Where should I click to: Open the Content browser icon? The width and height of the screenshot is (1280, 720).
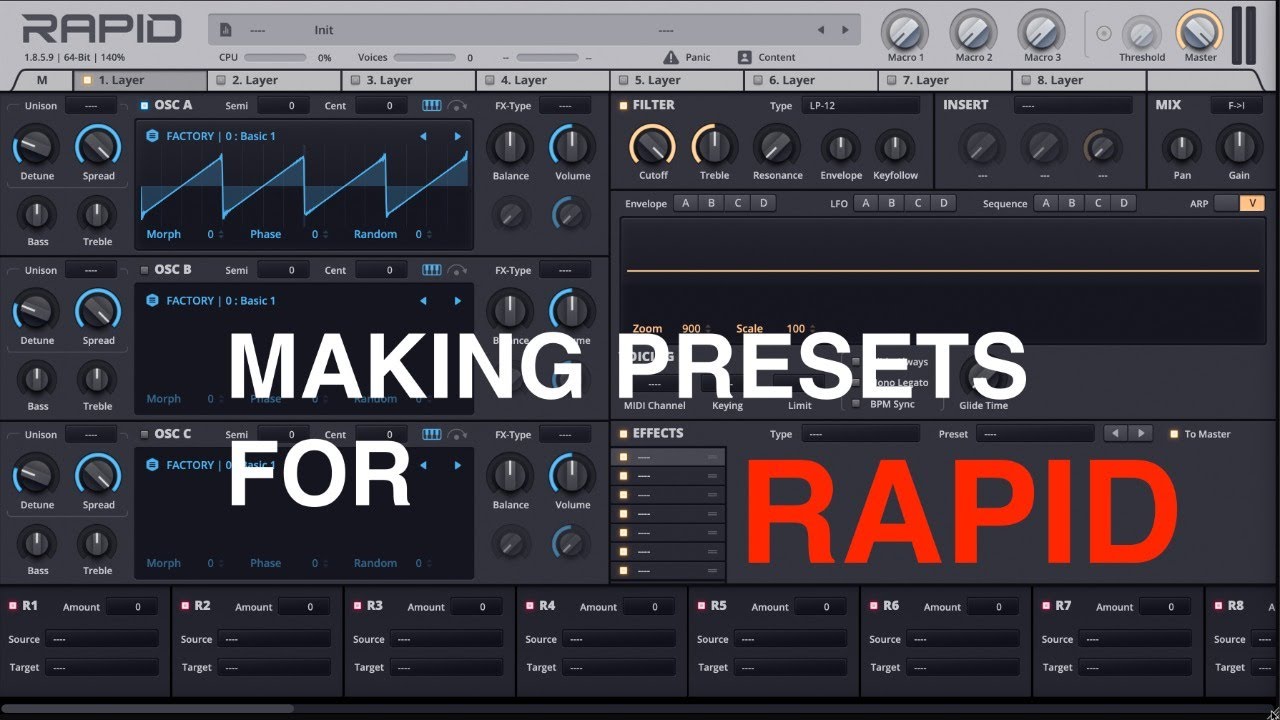[744, 57]
